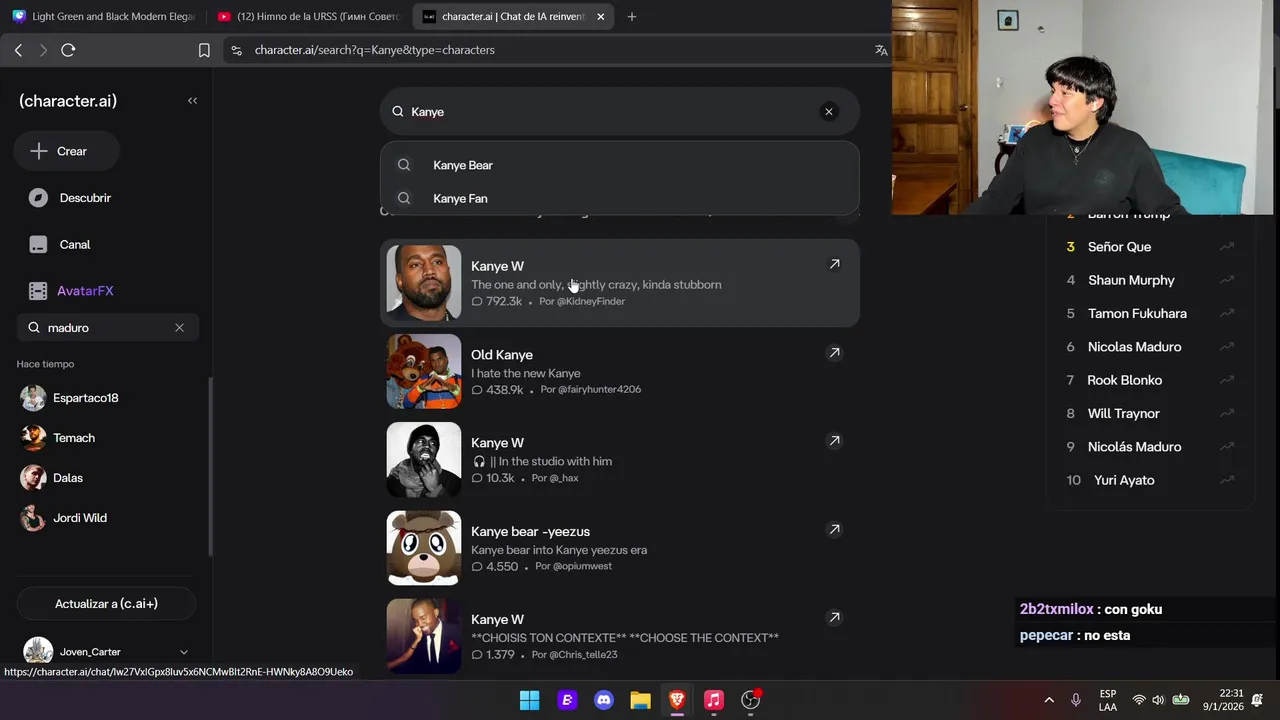Show hidden system tray icons

pos(1049,700)
